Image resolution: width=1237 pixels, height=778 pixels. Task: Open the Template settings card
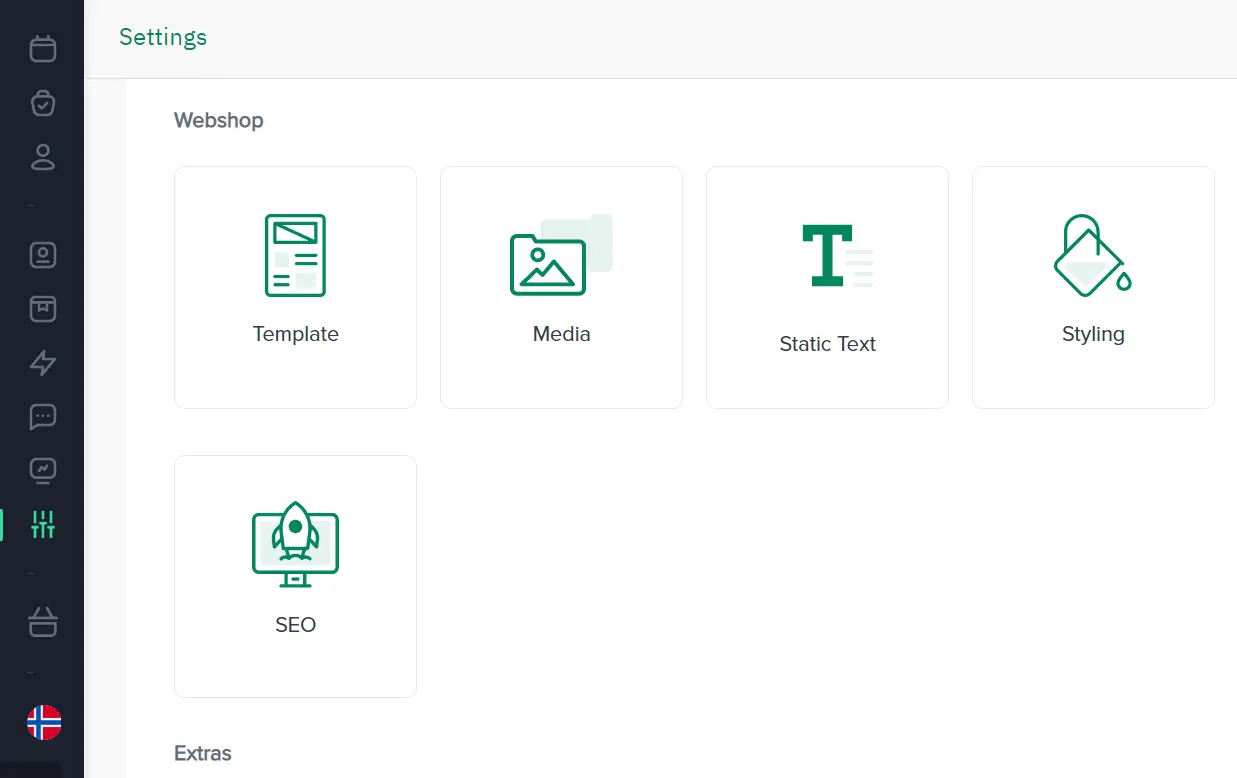[295, 288]
